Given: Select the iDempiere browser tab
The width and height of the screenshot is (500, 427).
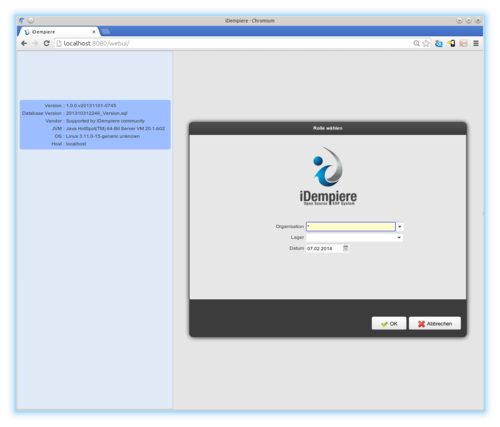Looking at the screenshot, I should 58,32.
